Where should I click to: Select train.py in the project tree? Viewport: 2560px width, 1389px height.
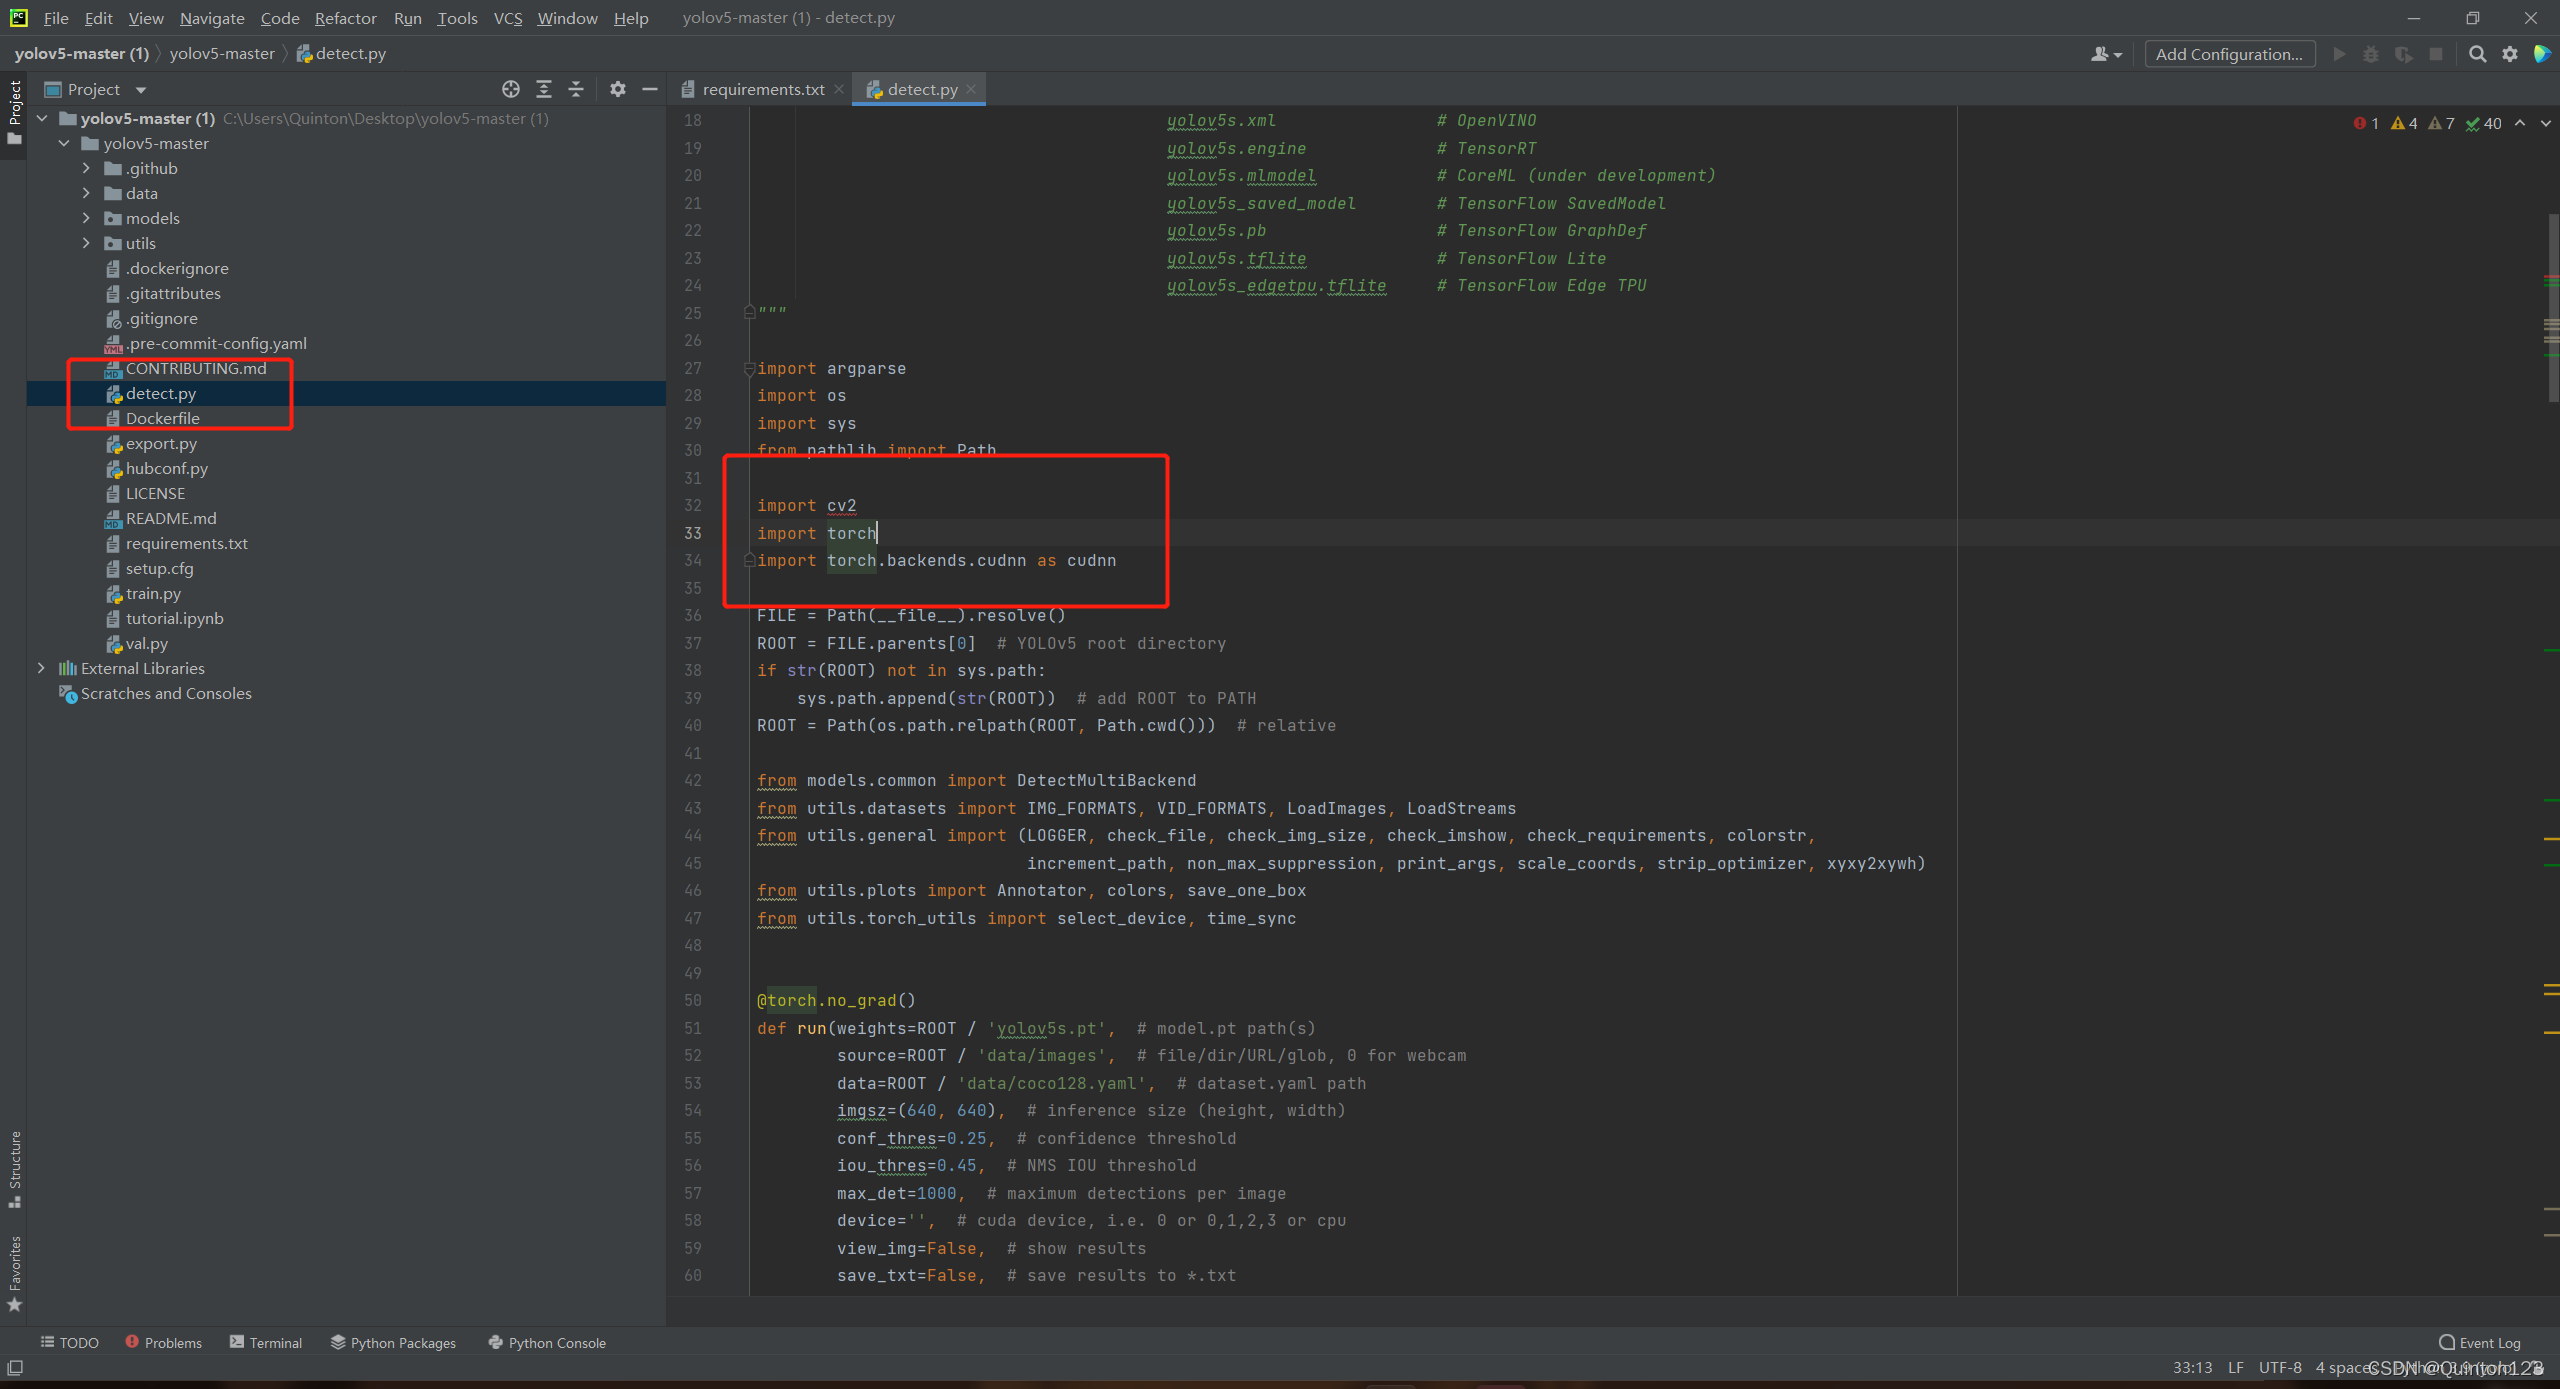click(x=153, y=593)
